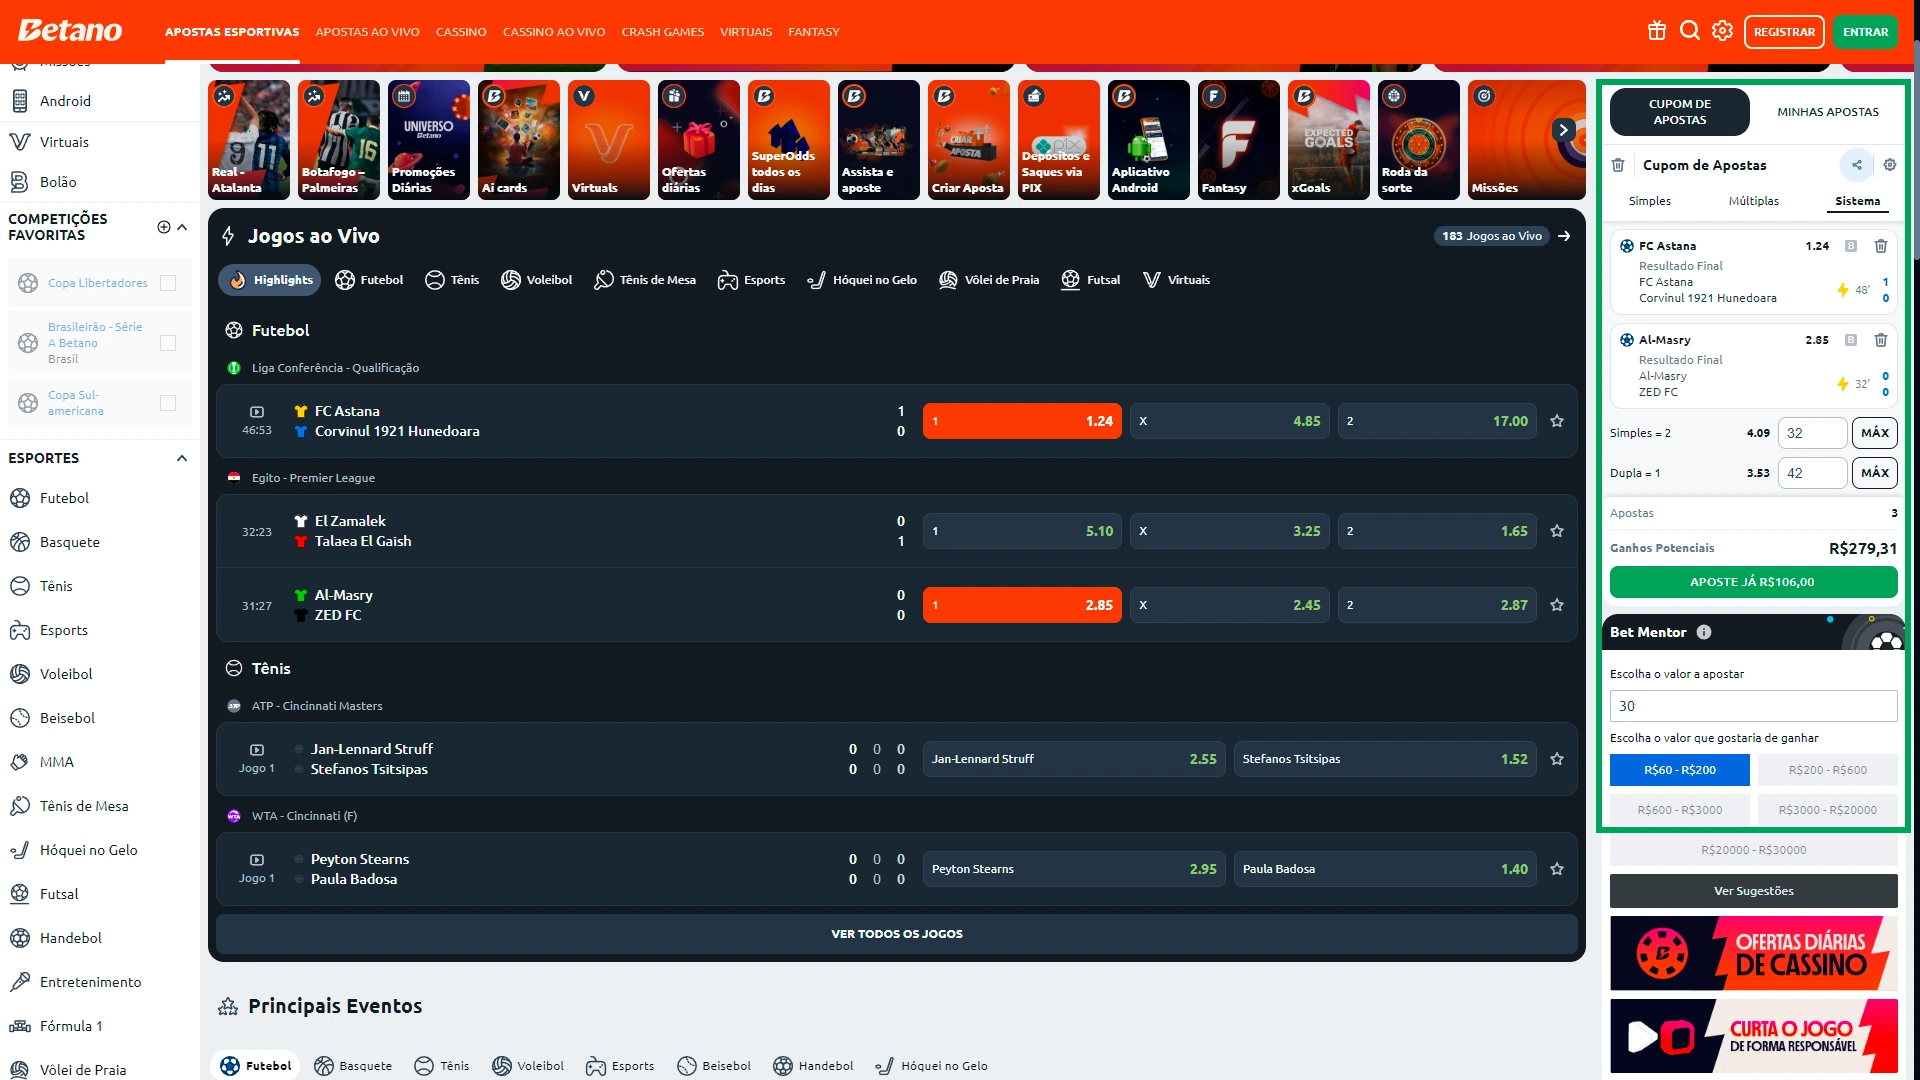Viewport: 1920px width, 1080px height.
Task: Open the search magnifier icon
Action: [1690, 31]
